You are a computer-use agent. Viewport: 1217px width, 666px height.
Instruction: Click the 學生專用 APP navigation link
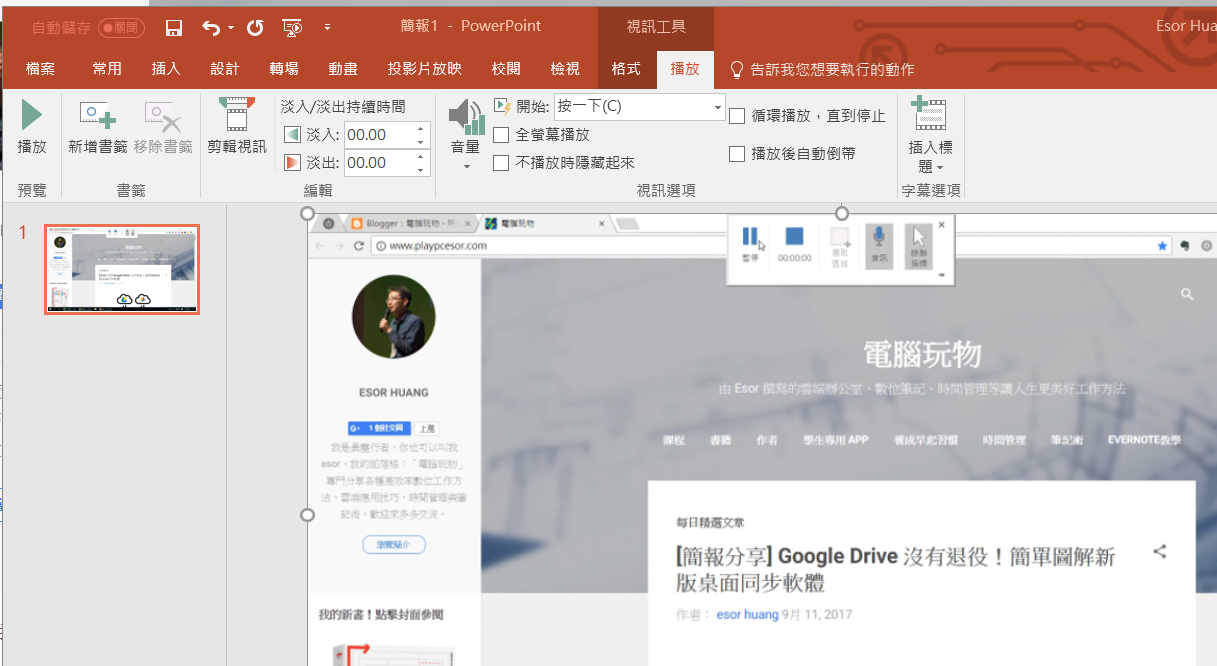834,440
